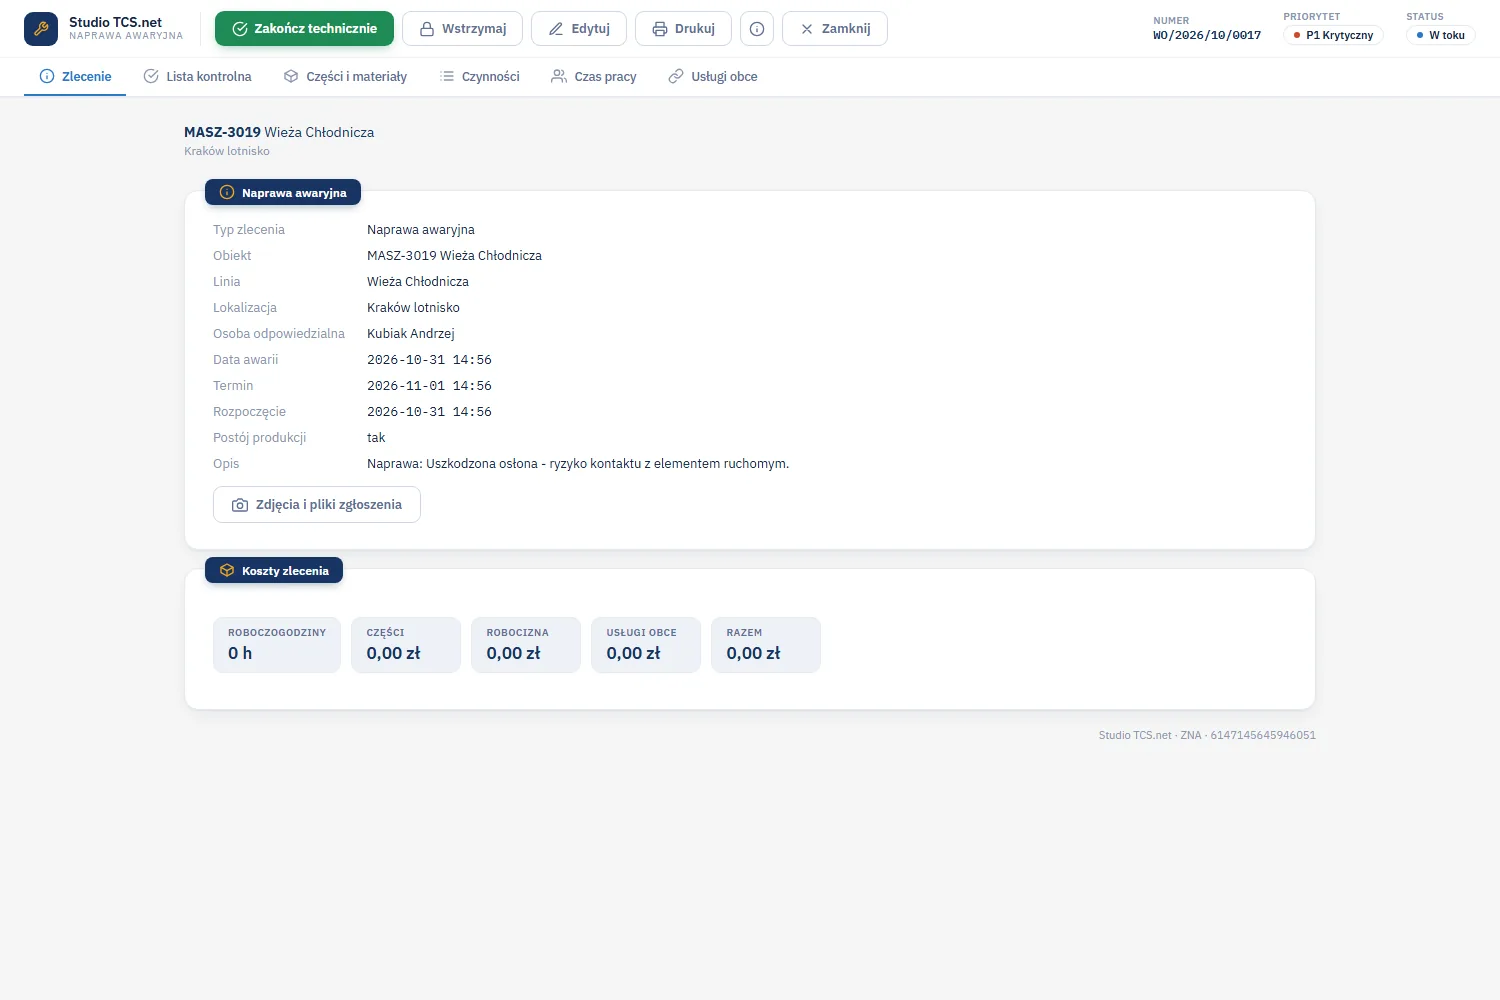Image resolution: width=1500 pixels, height=1000 pixels.
Task: Click the Termin value 2026-11-01 14:56
Action: pos(429,386)
